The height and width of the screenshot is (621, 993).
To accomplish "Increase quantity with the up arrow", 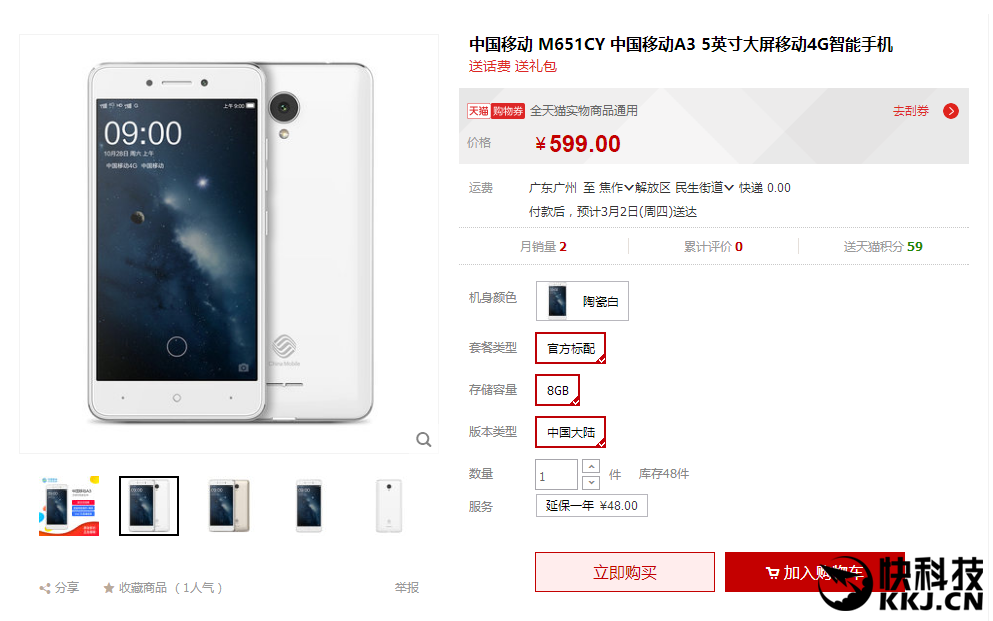I will pyautogui.click(x=591, y=467).
